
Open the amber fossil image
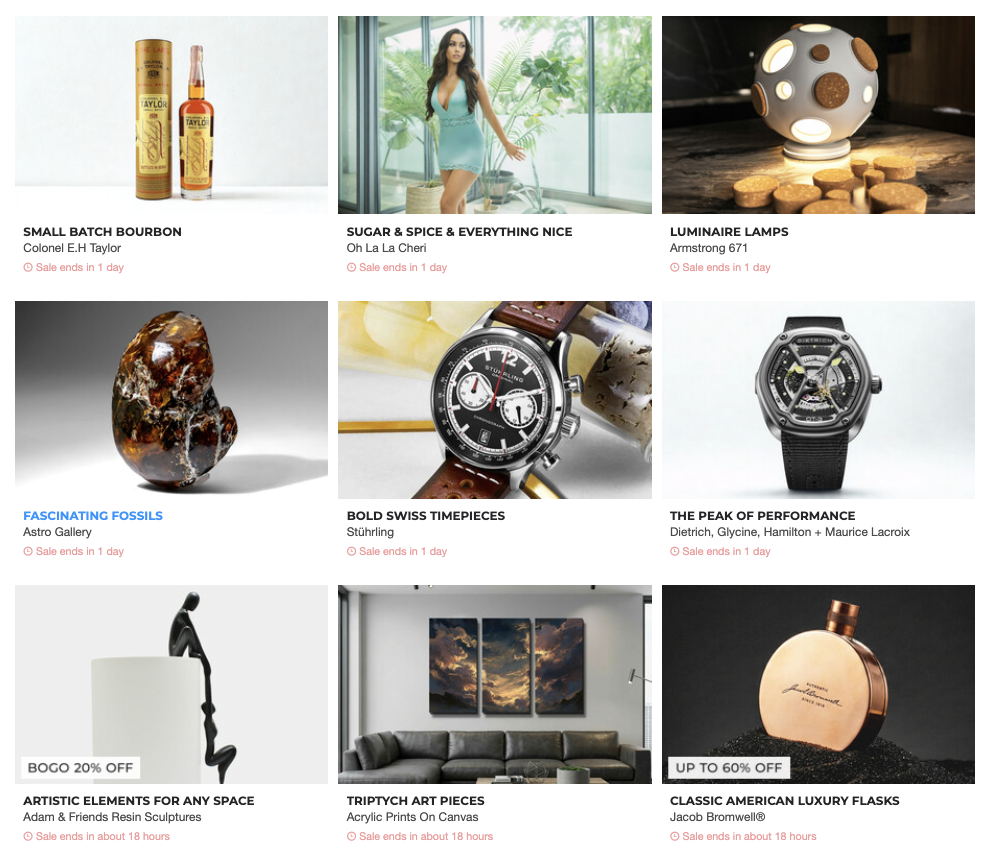tap(171, 400)
